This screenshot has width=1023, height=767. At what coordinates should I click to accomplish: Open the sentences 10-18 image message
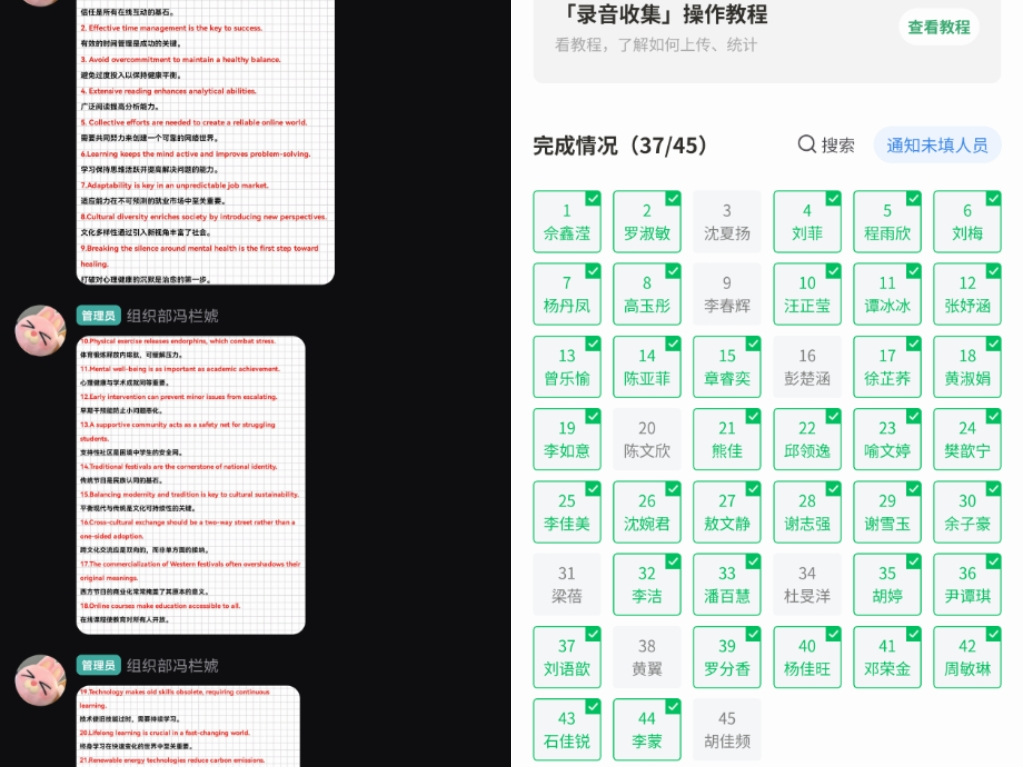coord(191,485)
